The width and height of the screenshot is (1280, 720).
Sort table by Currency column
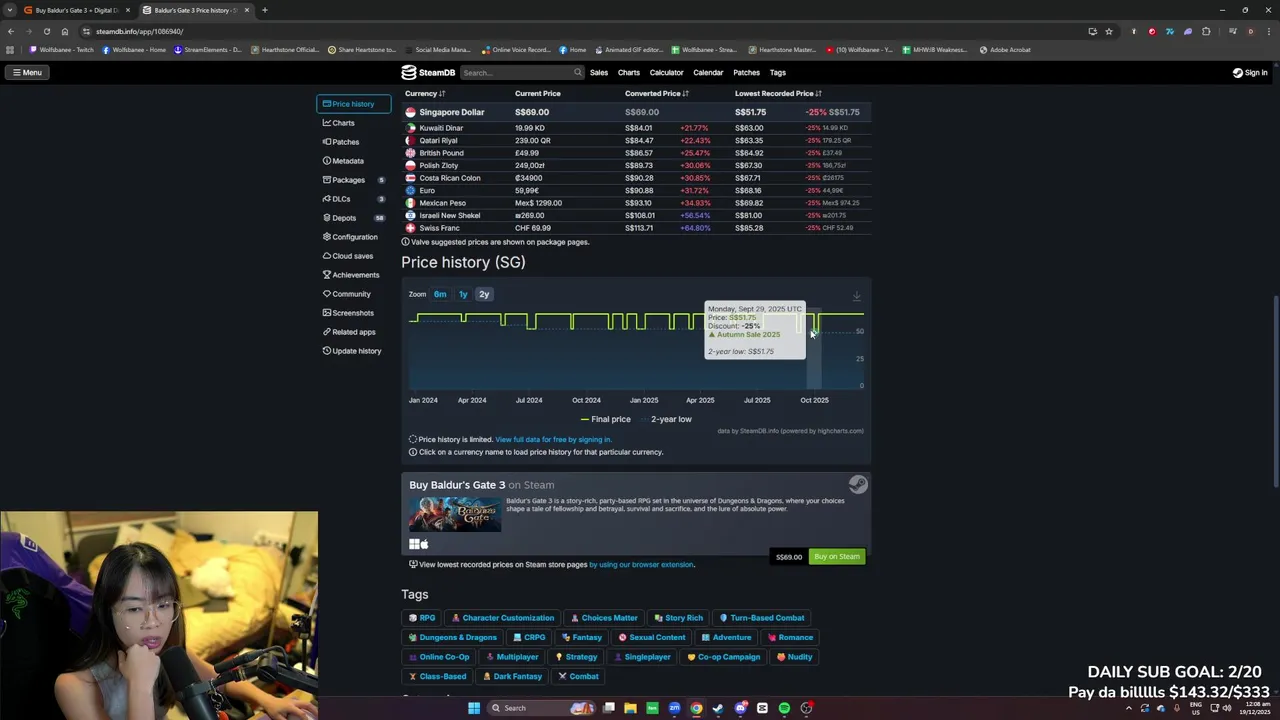(425, 94)
